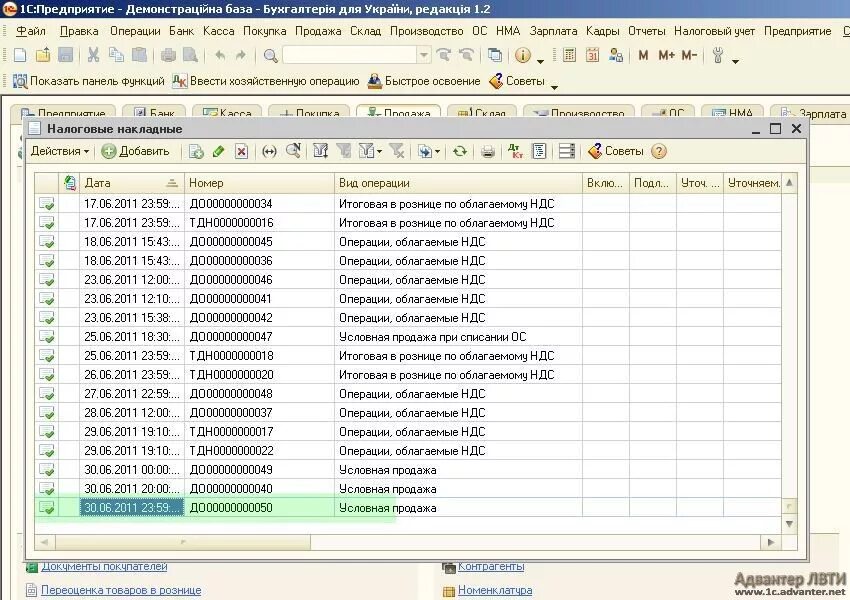Open the calculator icon
This screenshot has height=600, width=850.
(569, 55)
